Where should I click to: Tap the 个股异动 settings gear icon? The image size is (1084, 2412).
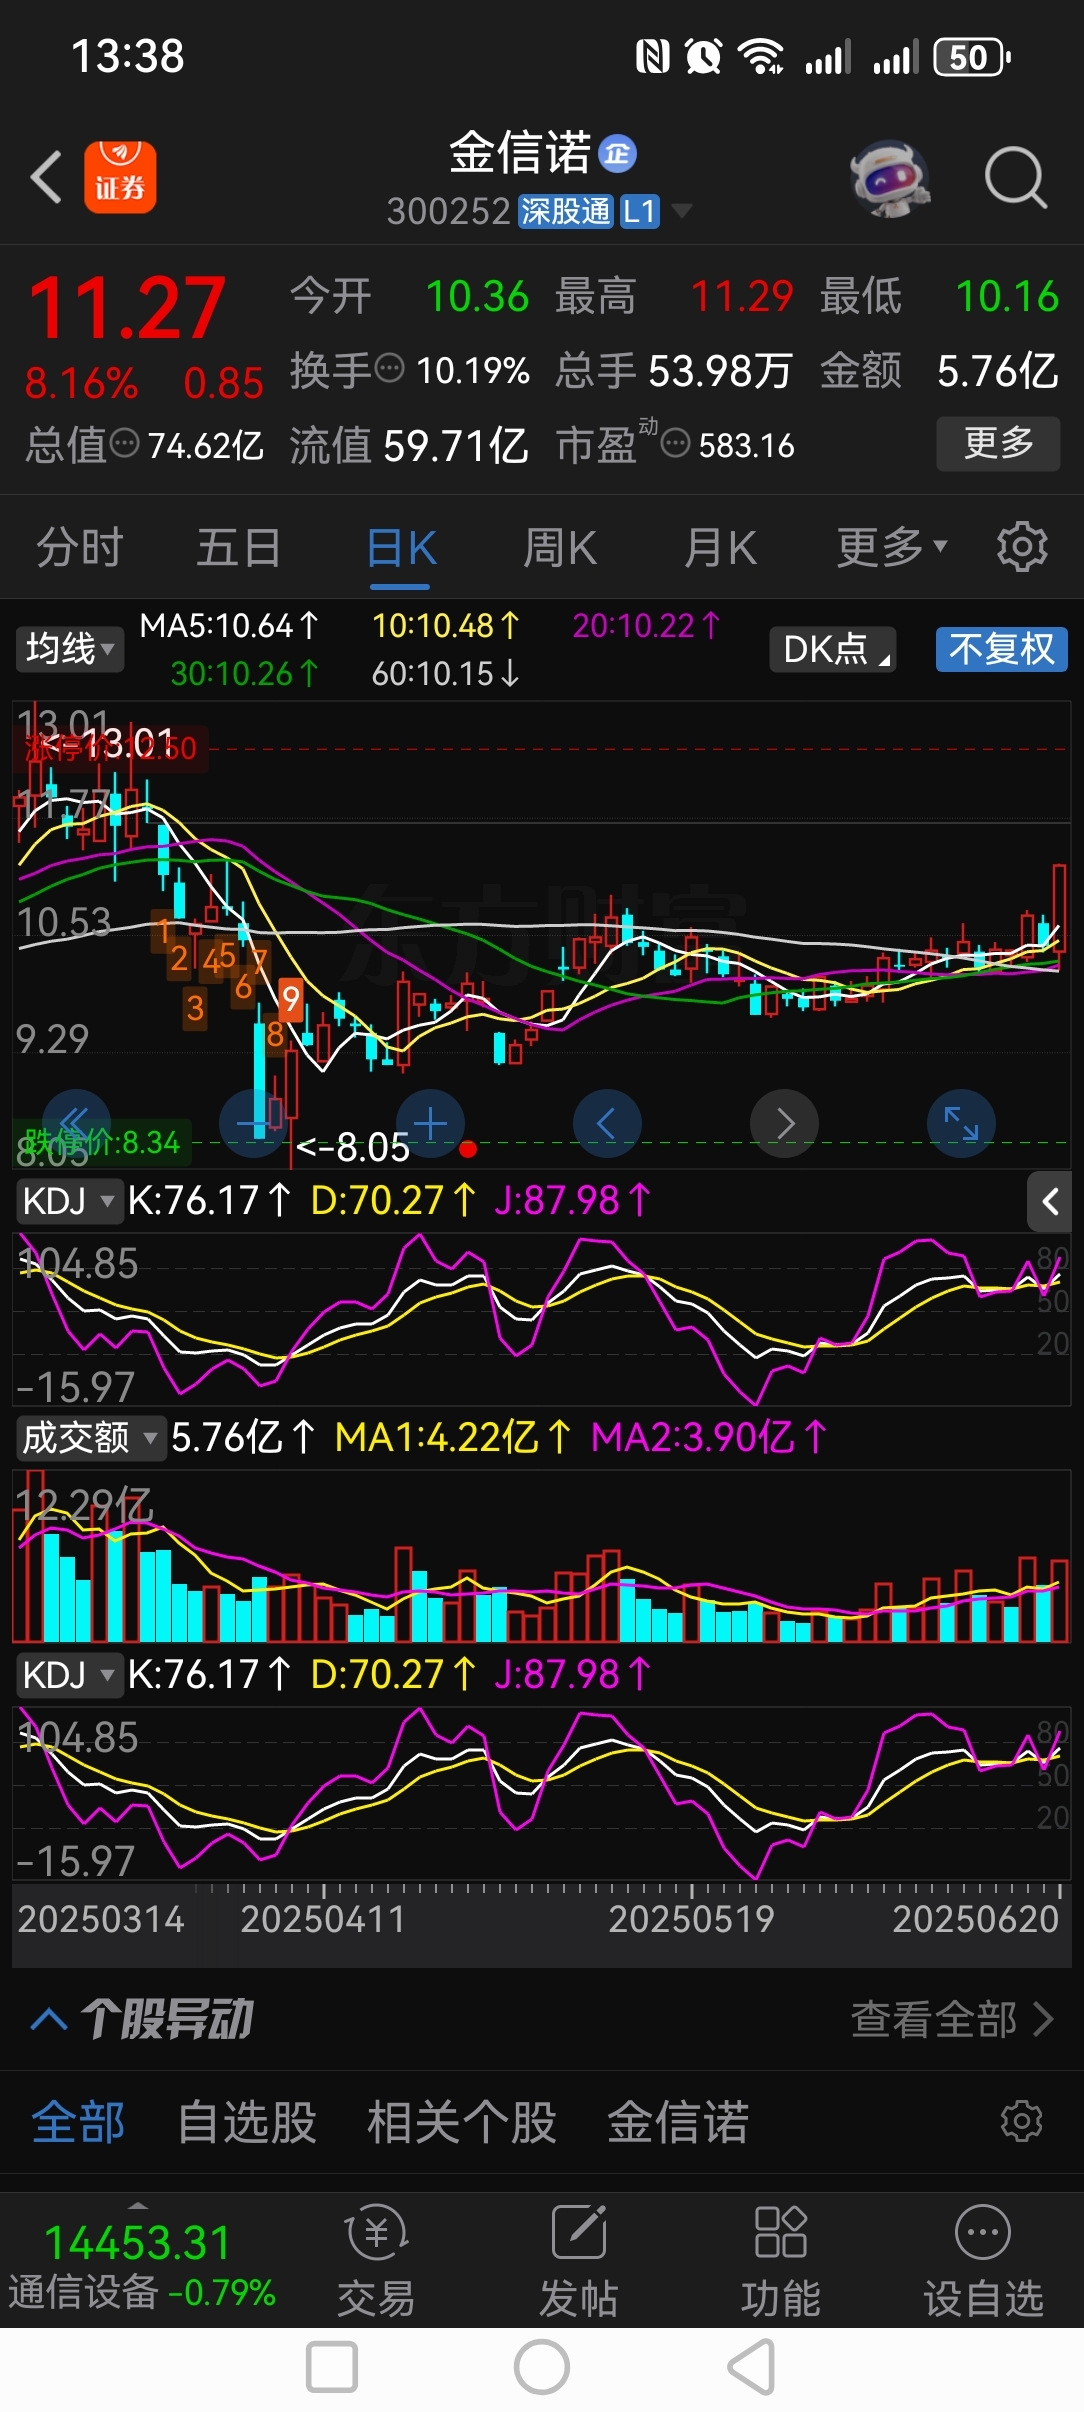(1022, 2121)
